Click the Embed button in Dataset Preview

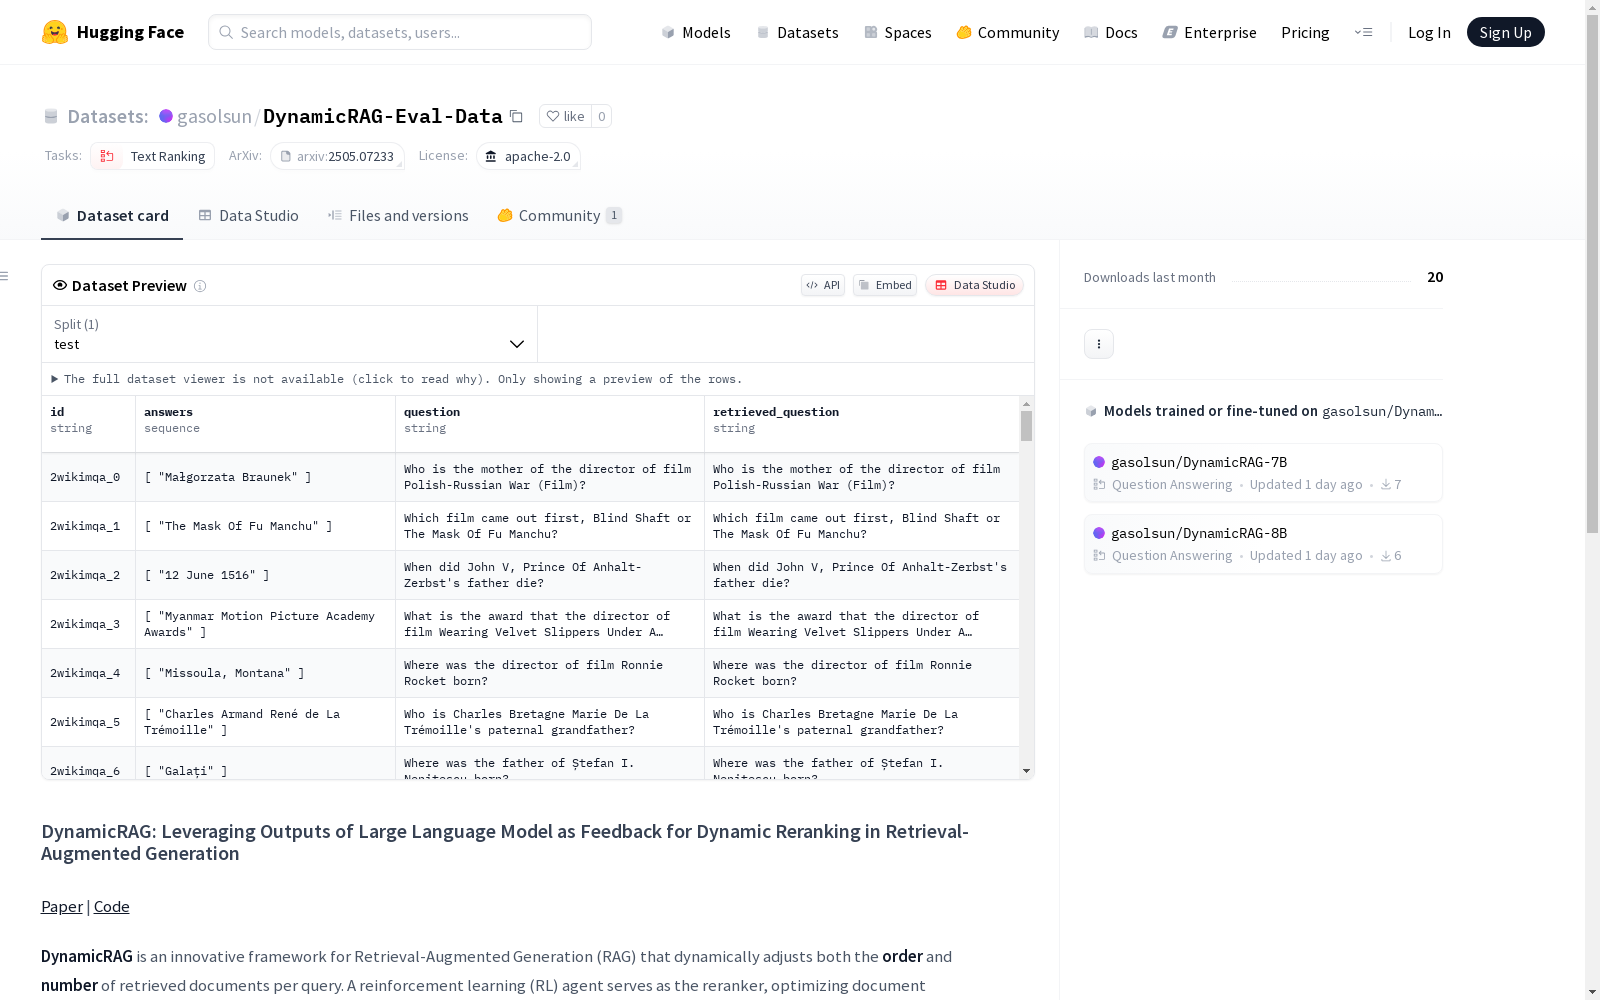pos(885,285)
